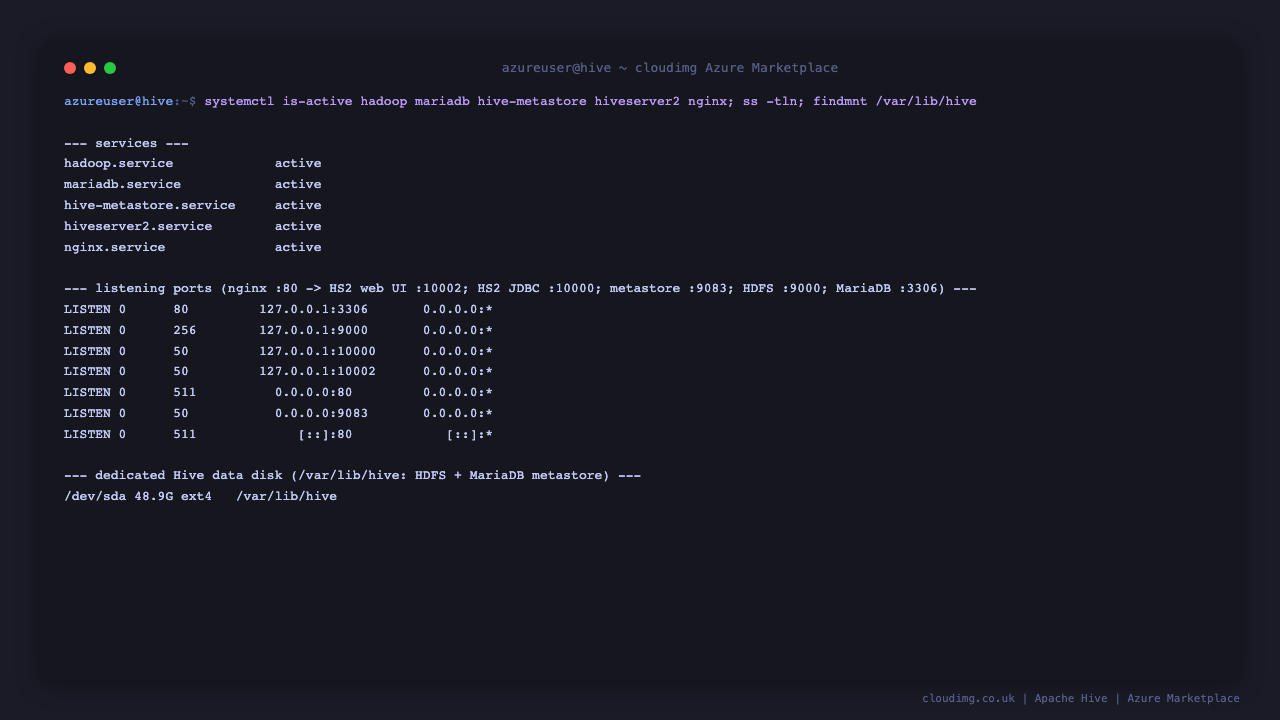The height and width of the screenshot is (720, 1280).
Task: Click the '--- services ---' heading
Action: (126, 143)
